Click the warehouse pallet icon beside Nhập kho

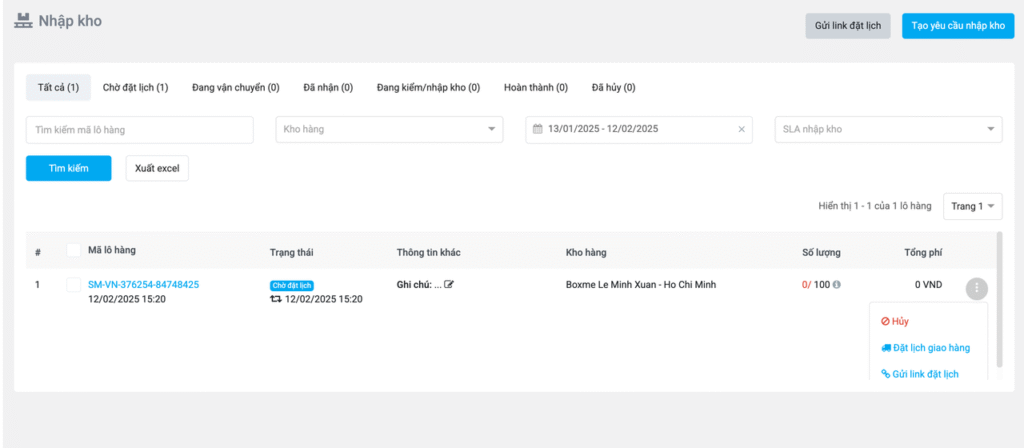23,20
